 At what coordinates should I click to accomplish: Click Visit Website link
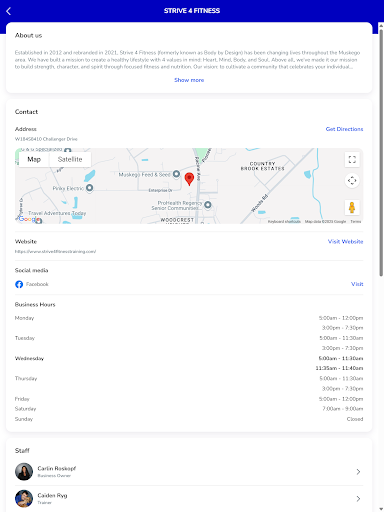(345, 242)
